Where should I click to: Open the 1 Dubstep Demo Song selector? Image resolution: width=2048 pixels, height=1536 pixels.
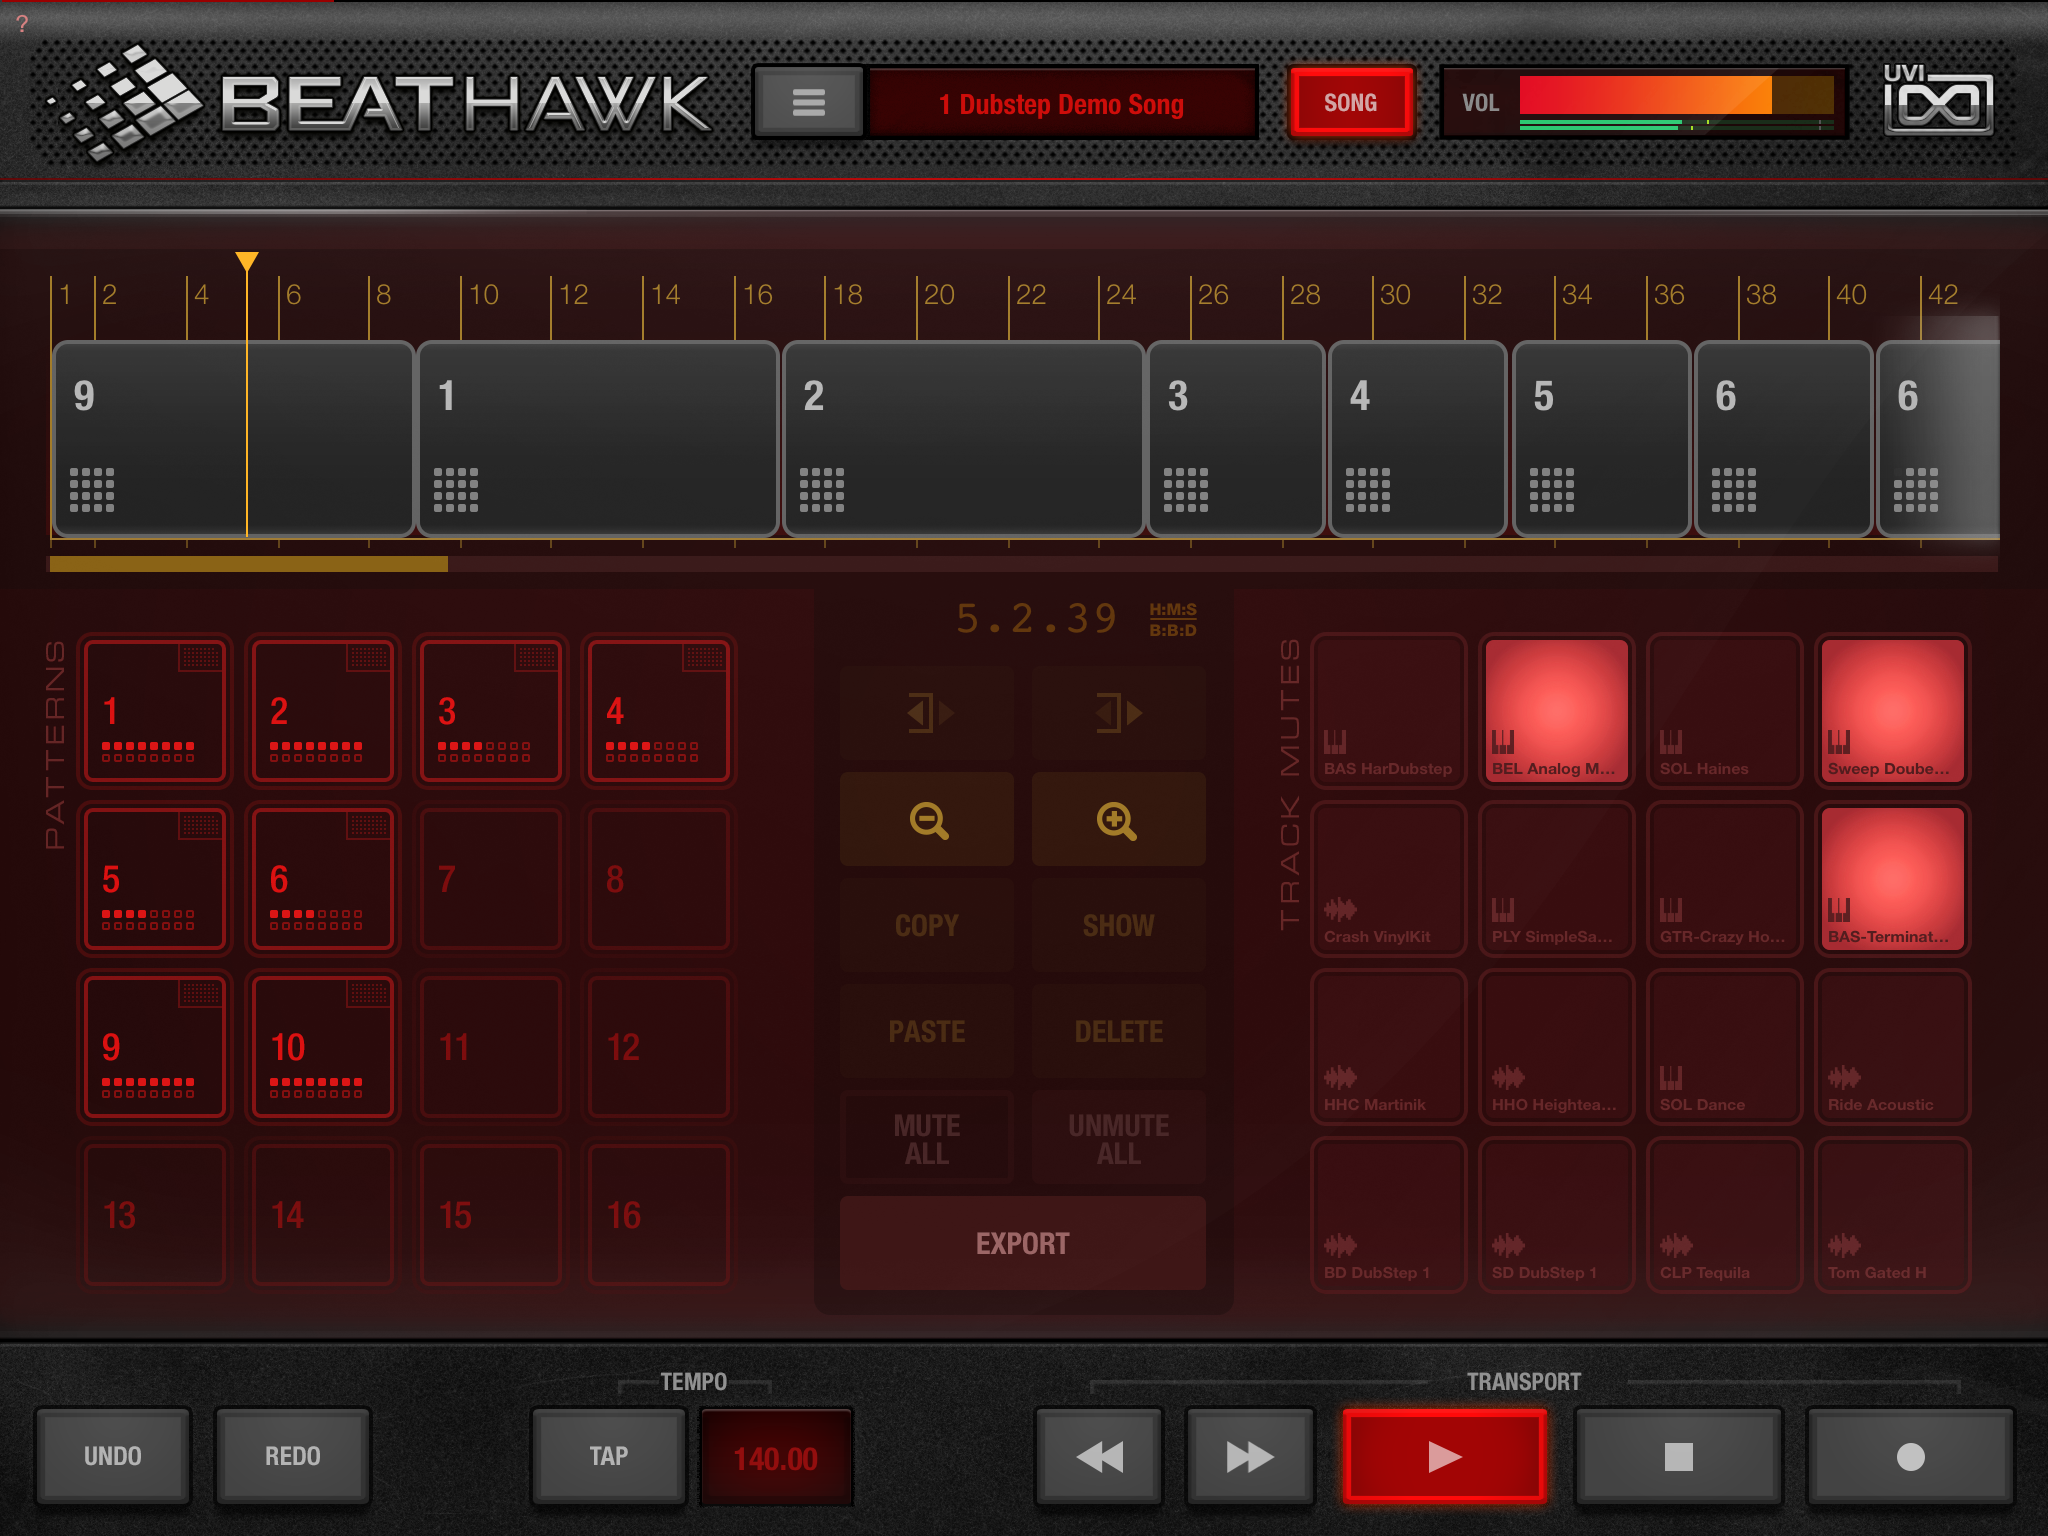pos(1062,102)
